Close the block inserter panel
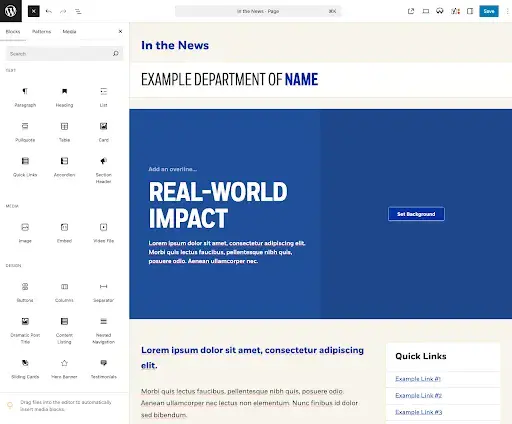 [120, 31]
